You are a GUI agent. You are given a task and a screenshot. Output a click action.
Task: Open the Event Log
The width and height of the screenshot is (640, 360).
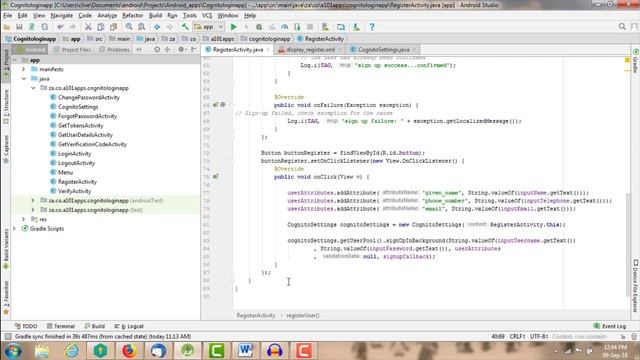pyautogui.click(x=610, y=326)
